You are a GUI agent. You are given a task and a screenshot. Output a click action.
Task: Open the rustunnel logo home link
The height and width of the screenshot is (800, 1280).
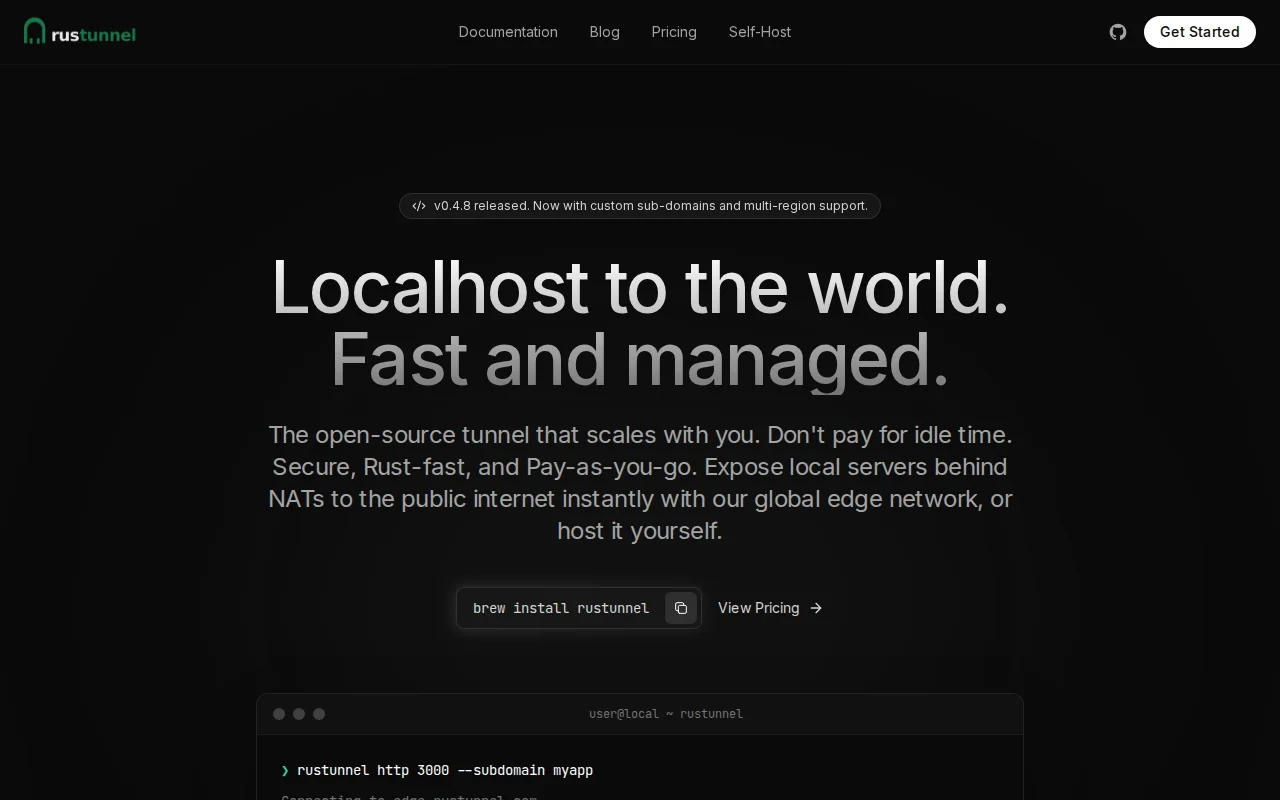[80, 32]
